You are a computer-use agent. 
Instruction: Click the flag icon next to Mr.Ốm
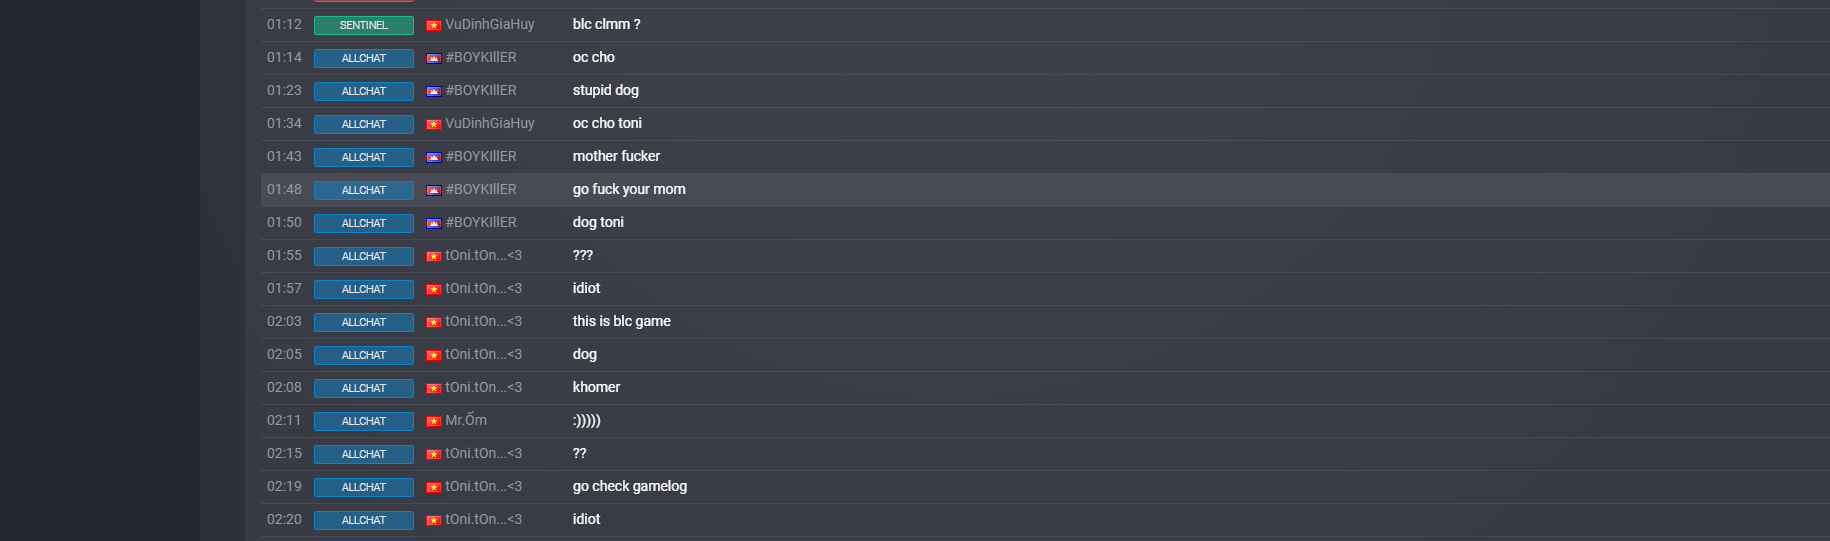(x=433, y=421)
